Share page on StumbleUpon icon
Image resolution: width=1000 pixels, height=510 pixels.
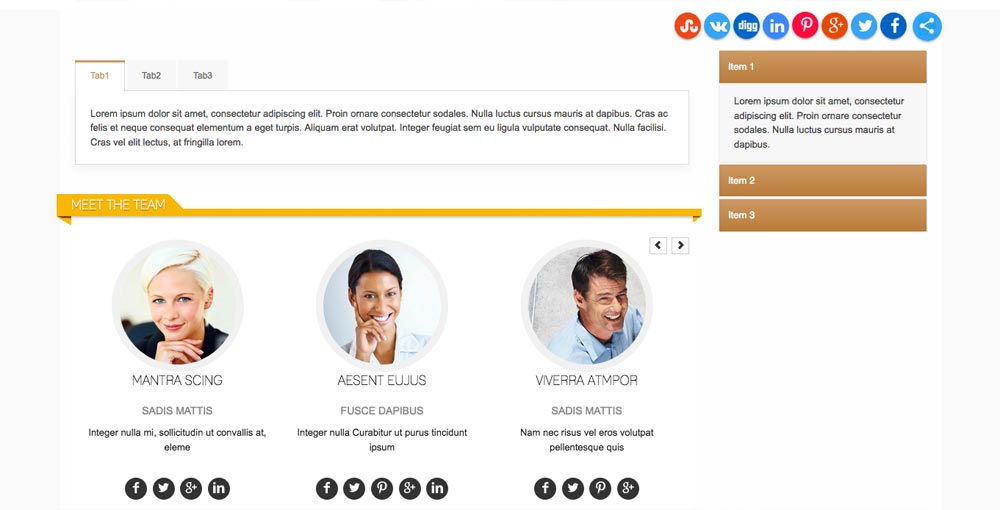[688, 26]
